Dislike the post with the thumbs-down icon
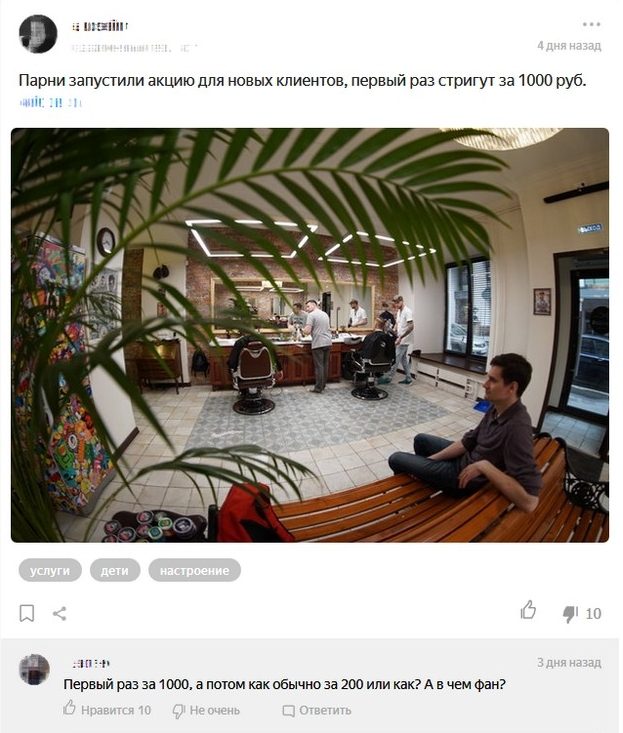623x733 pixels. point(570,614)
